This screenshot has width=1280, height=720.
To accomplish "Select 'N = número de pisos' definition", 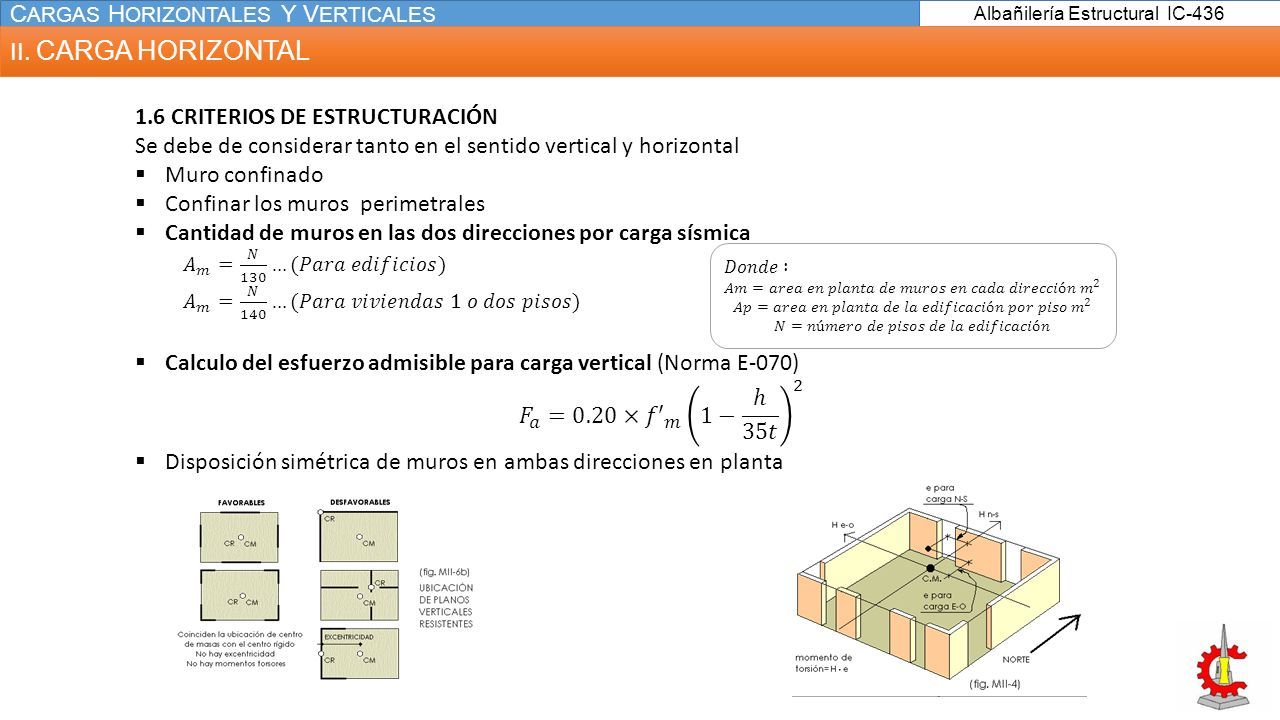I will [911, 326].
